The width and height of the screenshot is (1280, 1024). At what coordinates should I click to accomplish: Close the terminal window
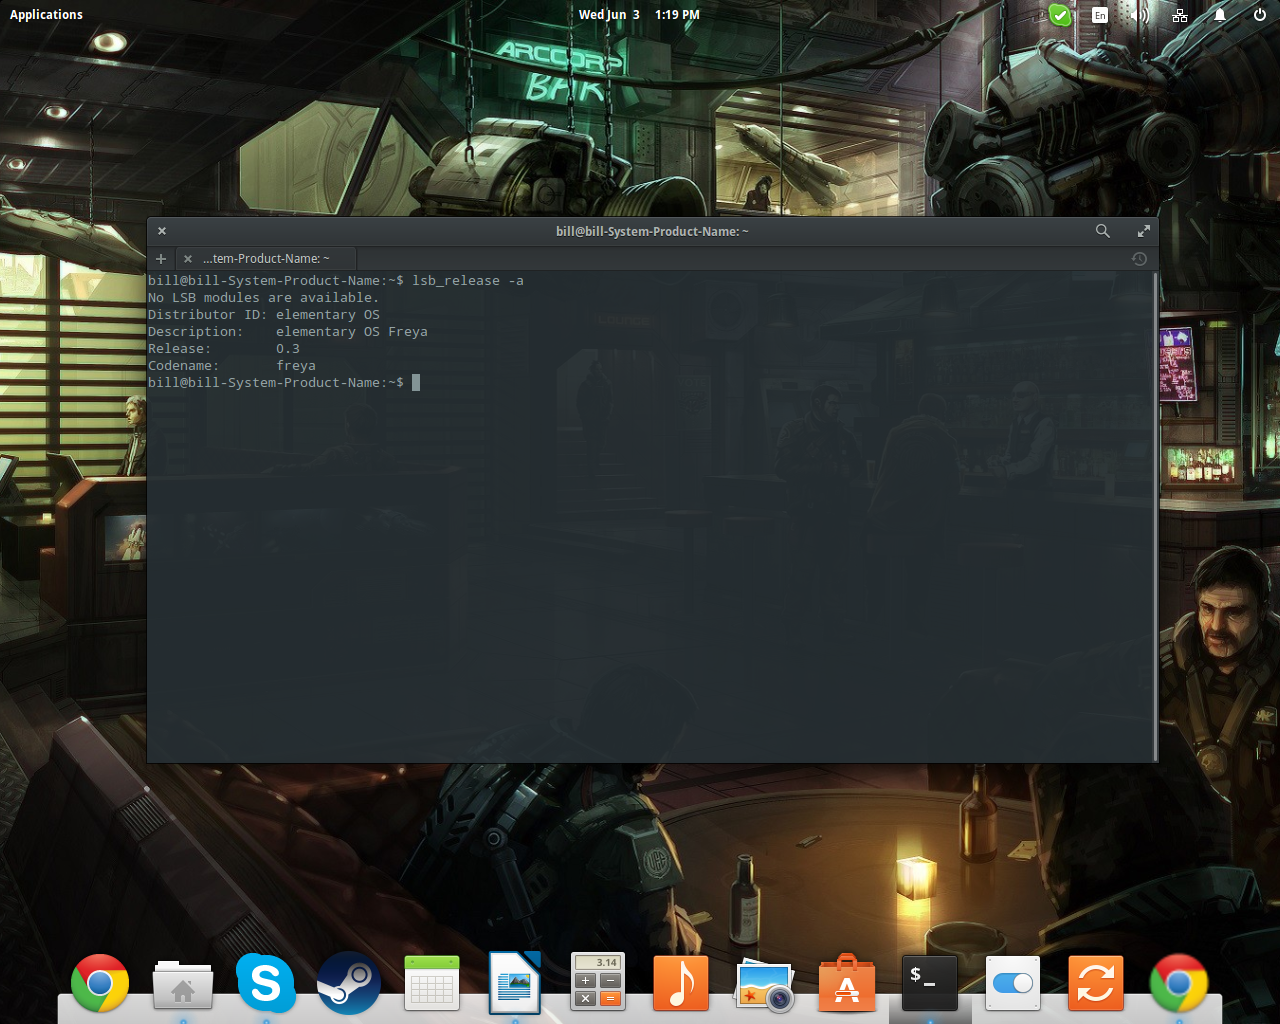pyautogui.click(x=162, y=231)
